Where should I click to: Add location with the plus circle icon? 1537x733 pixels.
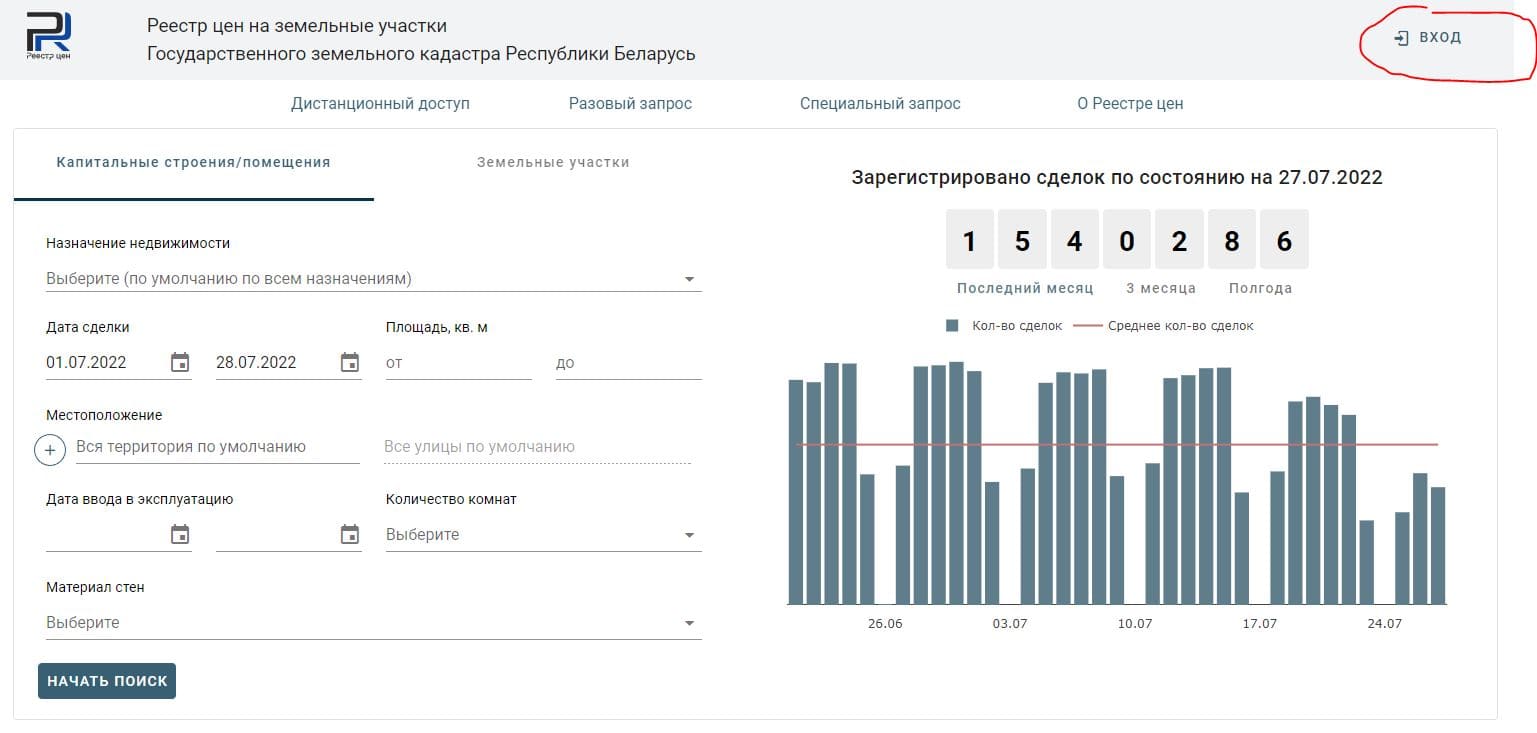click(x=50, y=450)
